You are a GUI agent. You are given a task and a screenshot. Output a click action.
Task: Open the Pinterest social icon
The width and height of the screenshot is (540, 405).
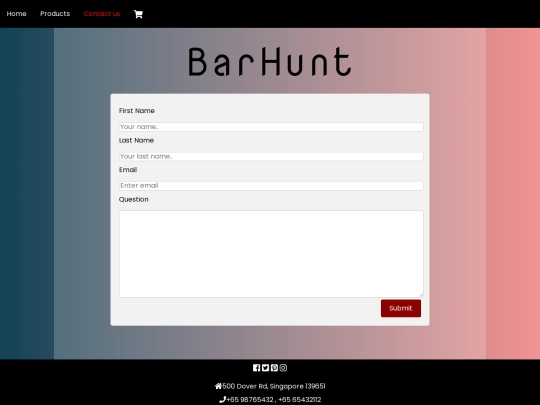(274, 368)
